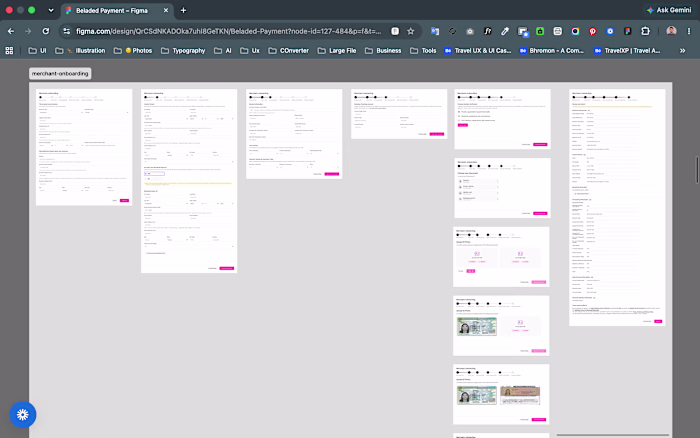This screenshot has height=438, width=700.
Task: Expand the tab search chevron
Action: coord(51,10)
